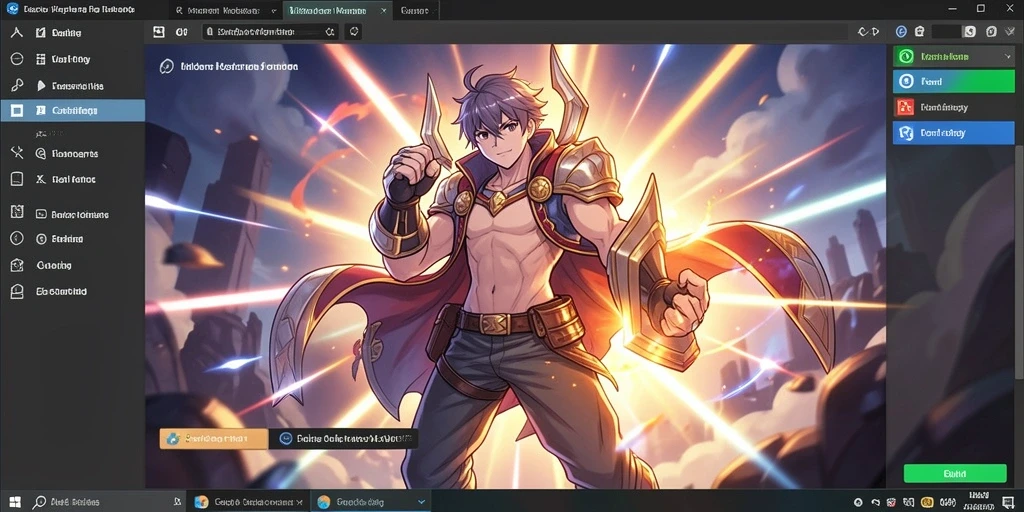
Task: Open the chevron on the first browser tab
Action: click(x=273, y=11)
